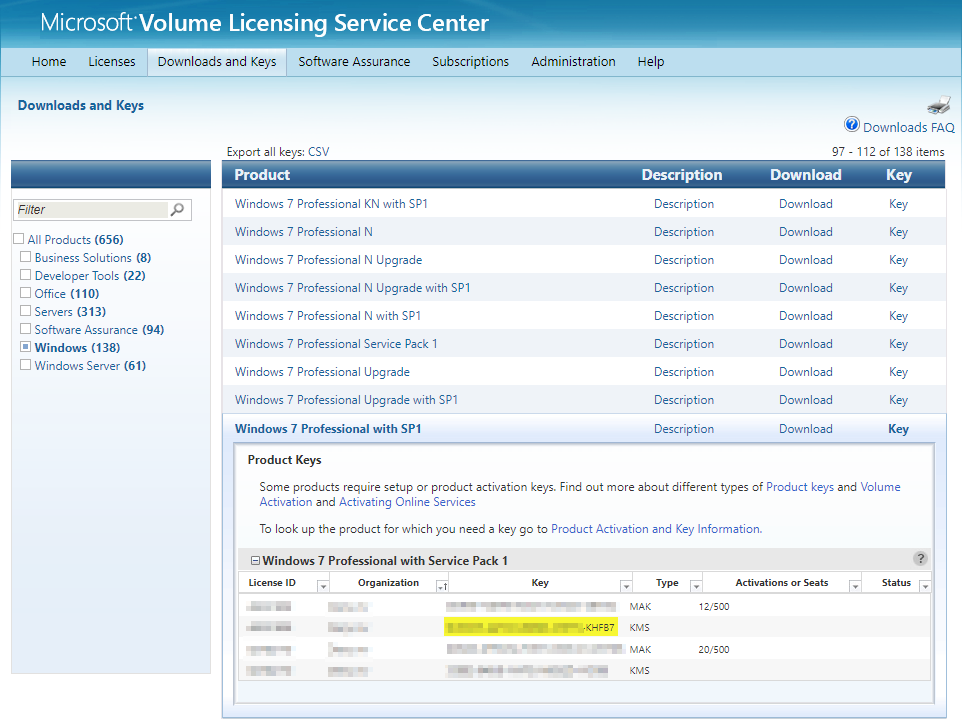The height and width of the screenshot is (719, 962).
Task: Click Download for Windows 7 Professional N
Action: pyautogui.click(x=806, y=232)
